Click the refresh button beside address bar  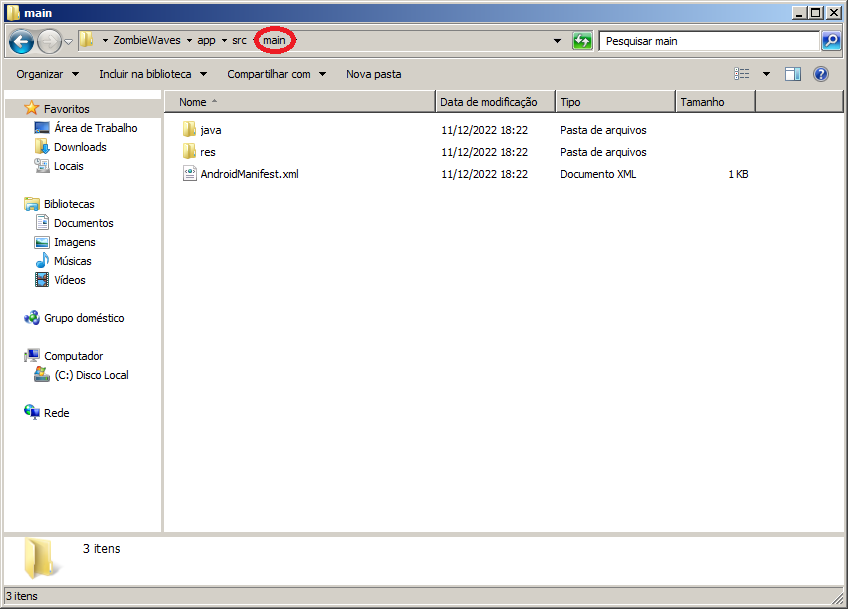[582, 41]
